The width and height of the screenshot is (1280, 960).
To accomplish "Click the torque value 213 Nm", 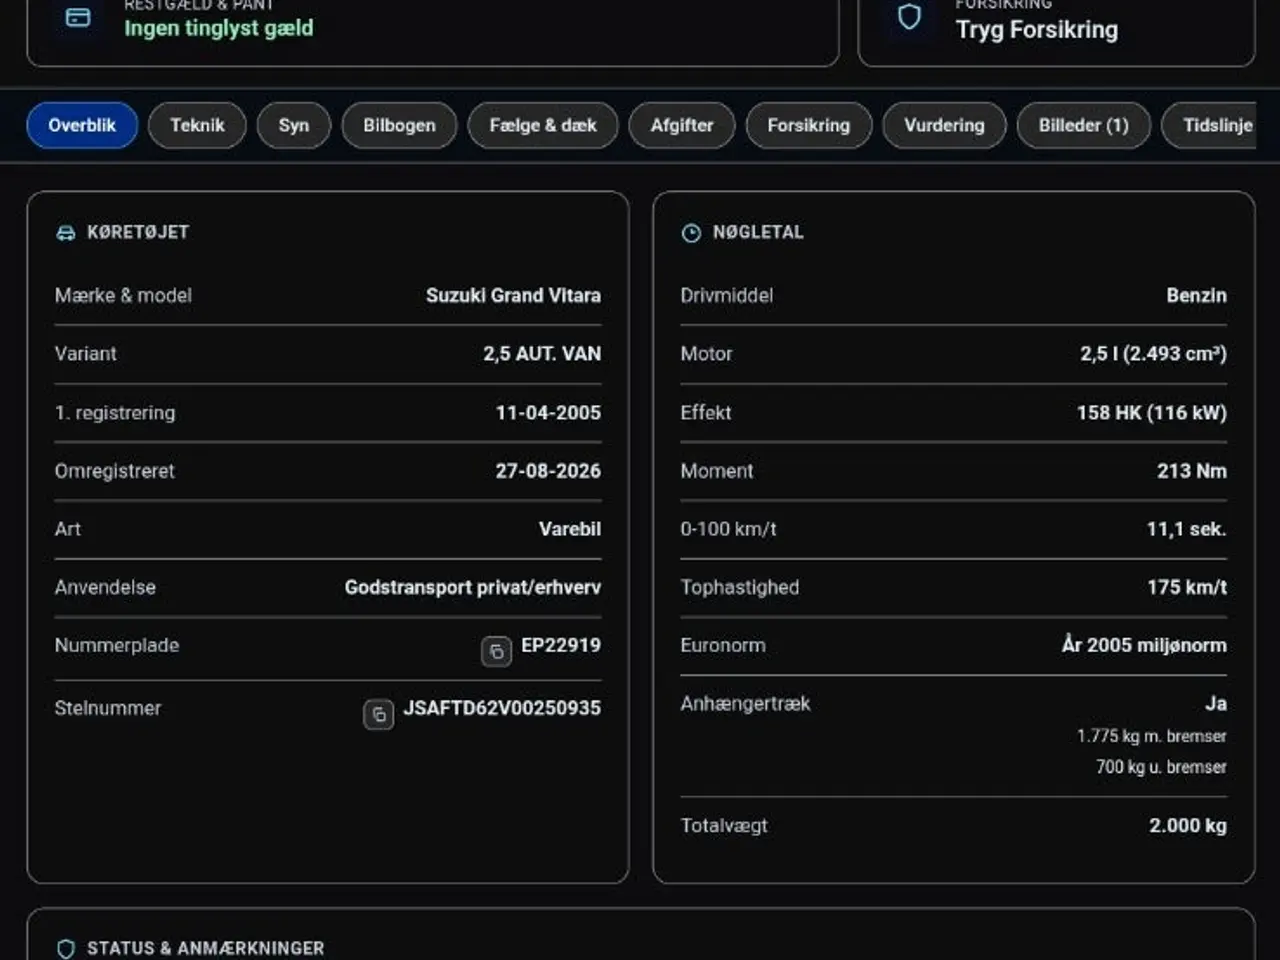I will [x=1192, y=470].
